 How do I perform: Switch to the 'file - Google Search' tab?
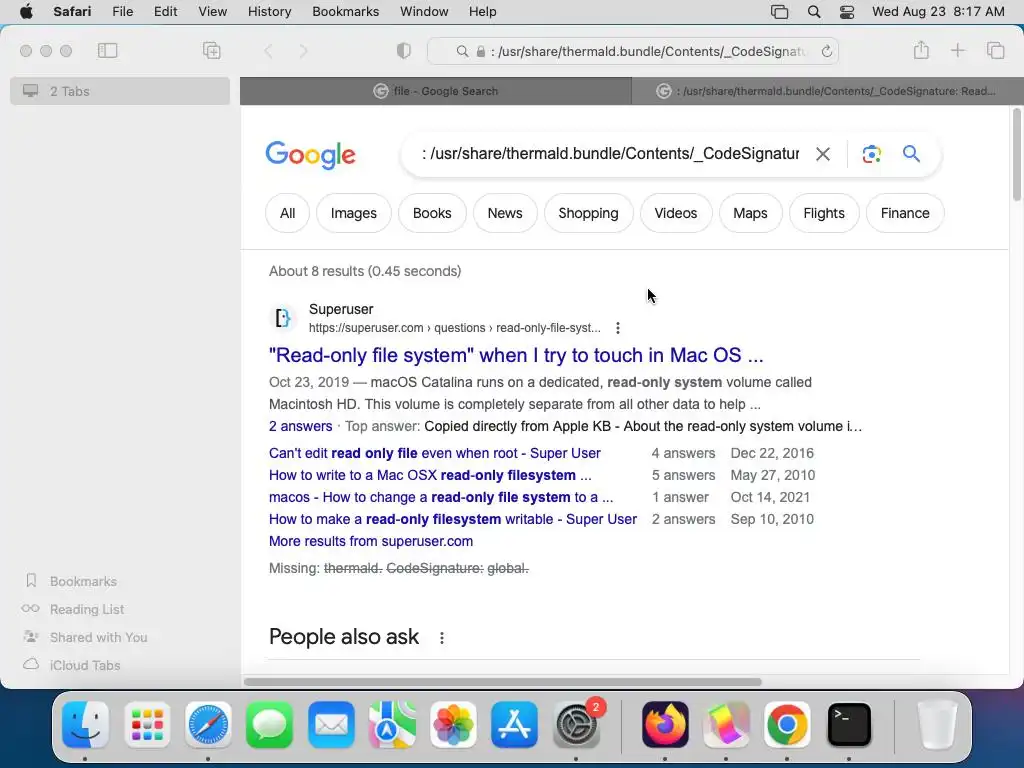point(436,91)
